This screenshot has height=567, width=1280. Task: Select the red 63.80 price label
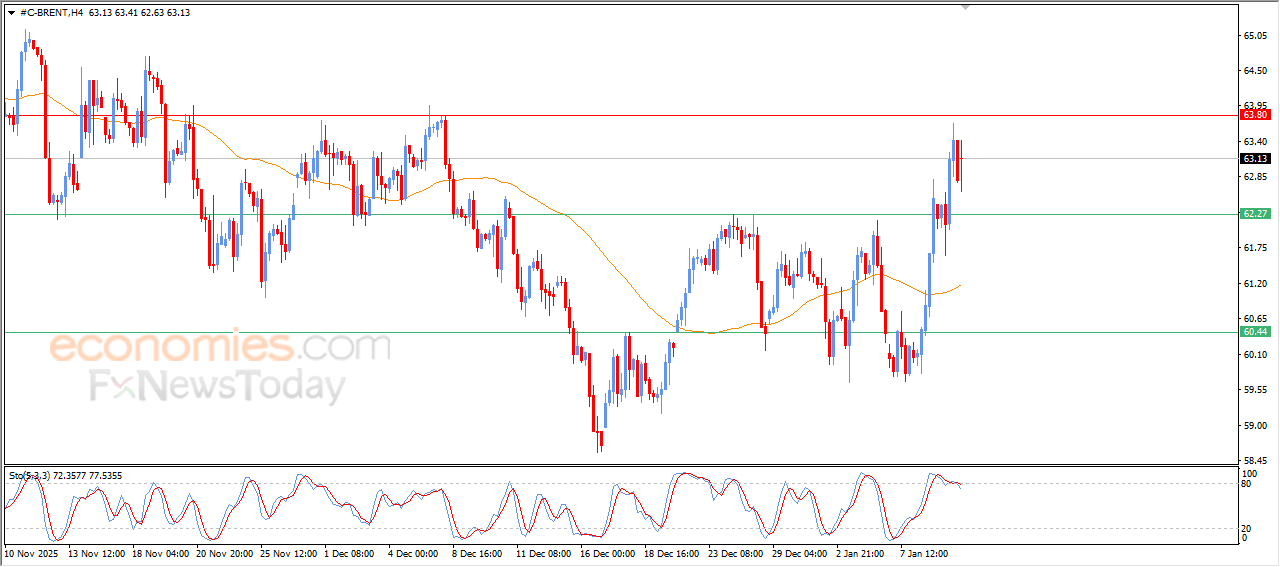coord(1254,115)
